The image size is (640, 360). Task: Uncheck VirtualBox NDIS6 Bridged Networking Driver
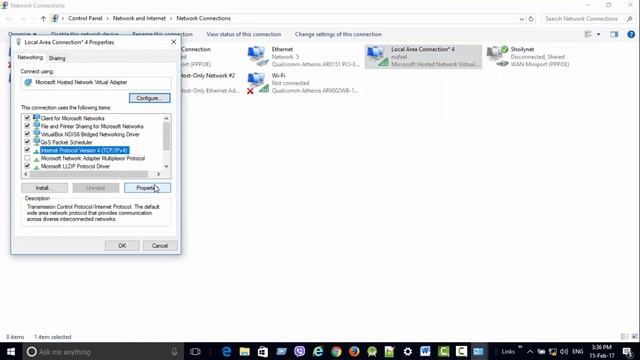pos(27,134)
